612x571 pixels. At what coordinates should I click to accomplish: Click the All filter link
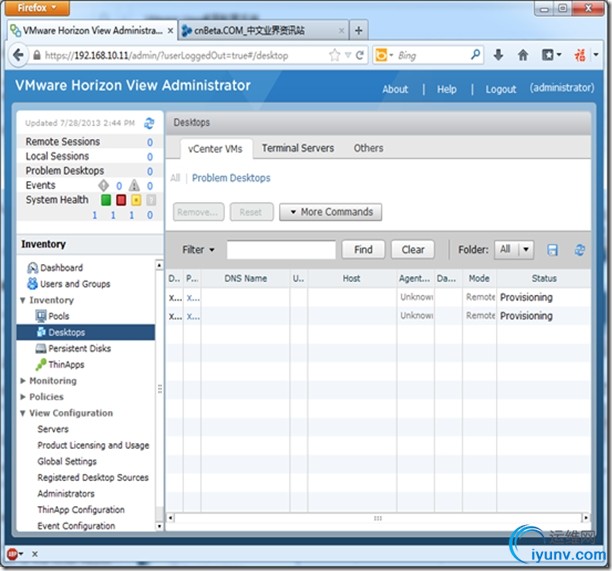[x=175, y=178]
